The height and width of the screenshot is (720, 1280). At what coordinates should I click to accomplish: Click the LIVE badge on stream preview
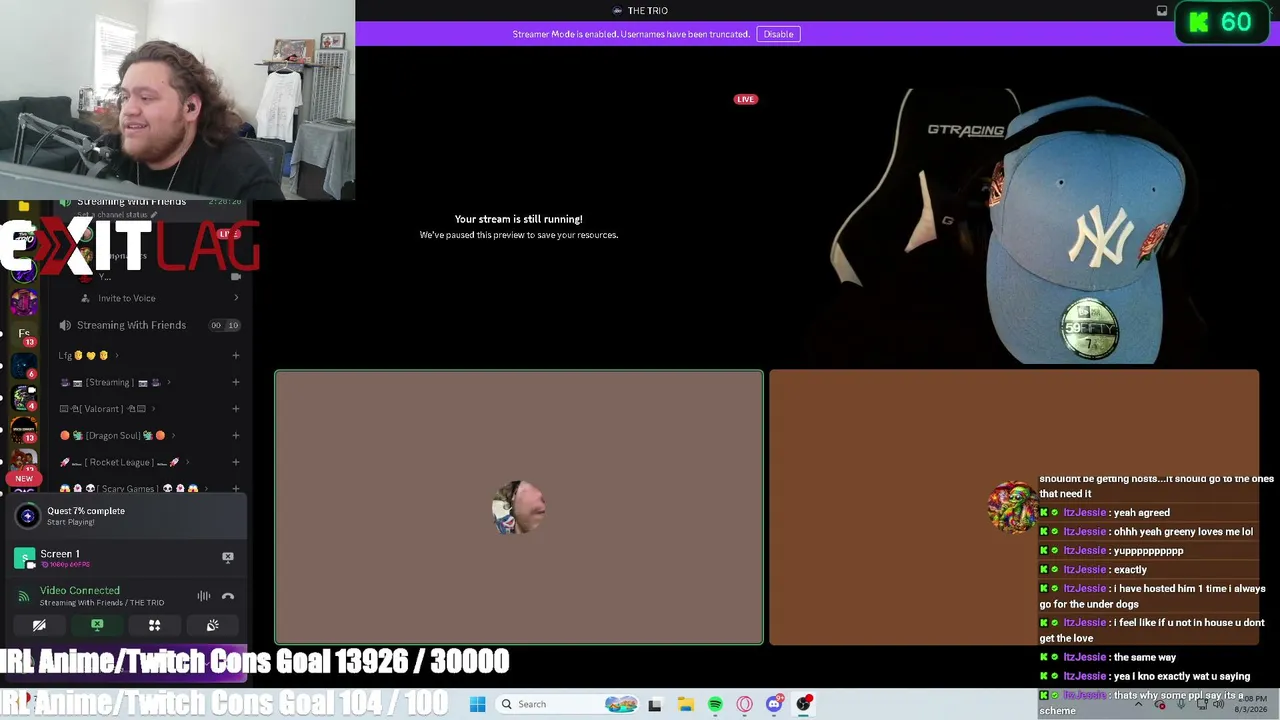pos(745,99)
